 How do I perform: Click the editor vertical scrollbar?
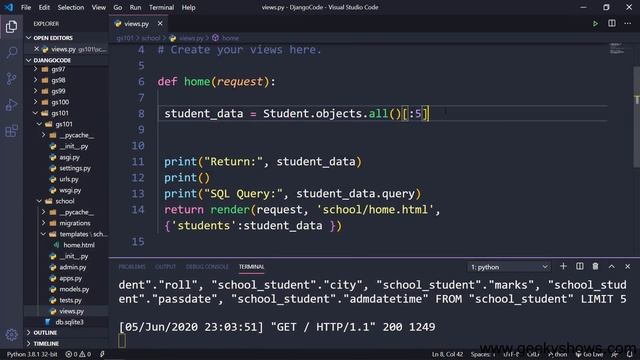coord(636,117)
